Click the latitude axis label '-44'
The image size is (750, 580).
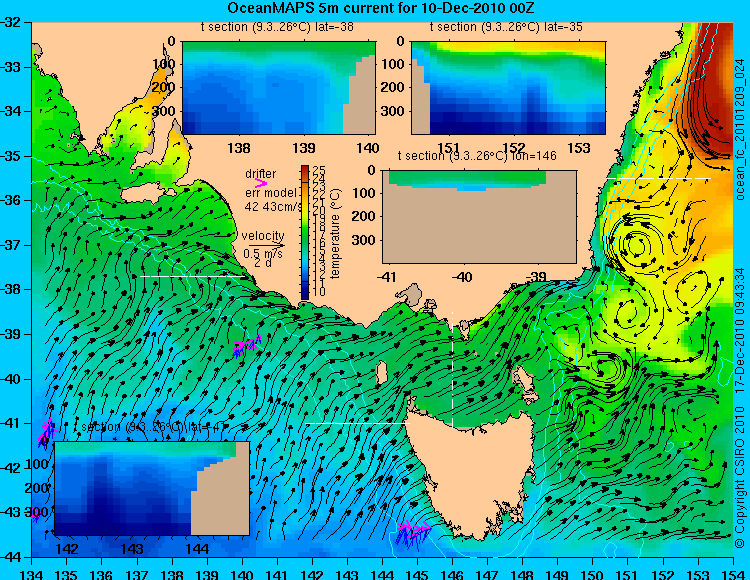[11, 557]
